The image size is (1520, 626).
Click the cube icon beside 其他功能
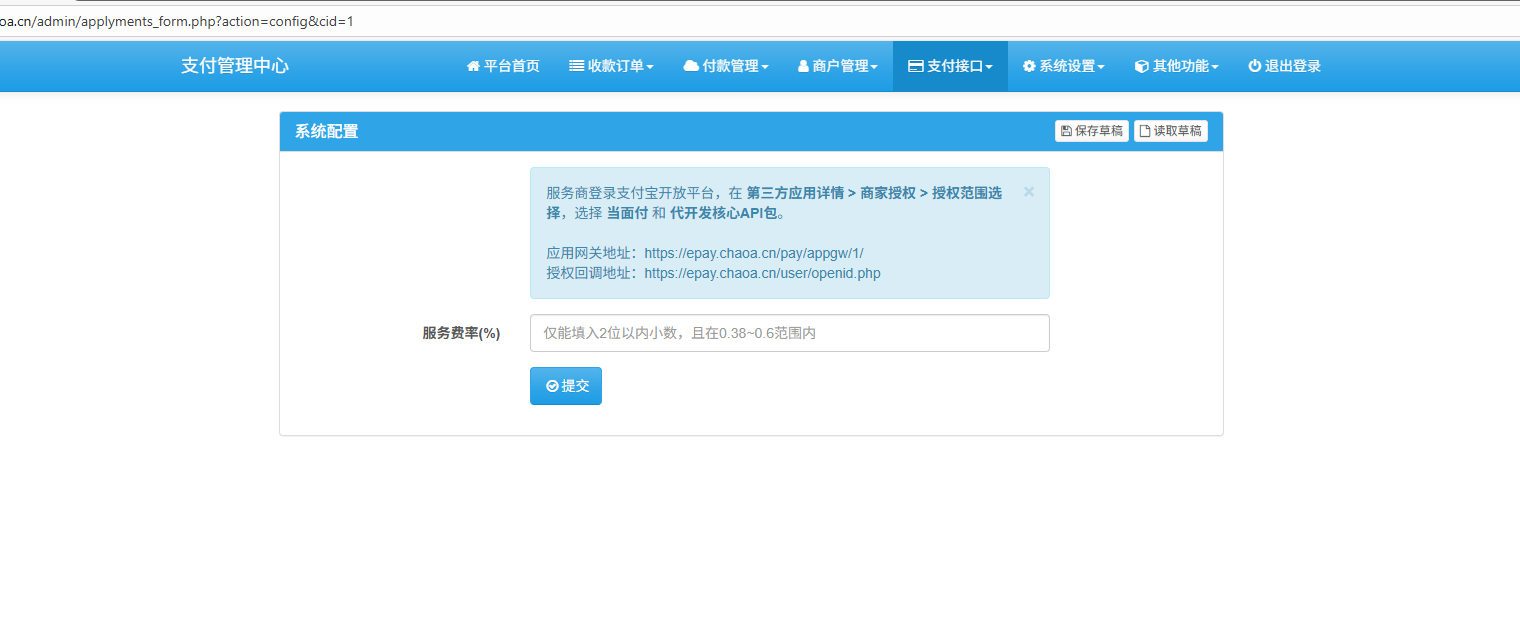[1141, 66]
